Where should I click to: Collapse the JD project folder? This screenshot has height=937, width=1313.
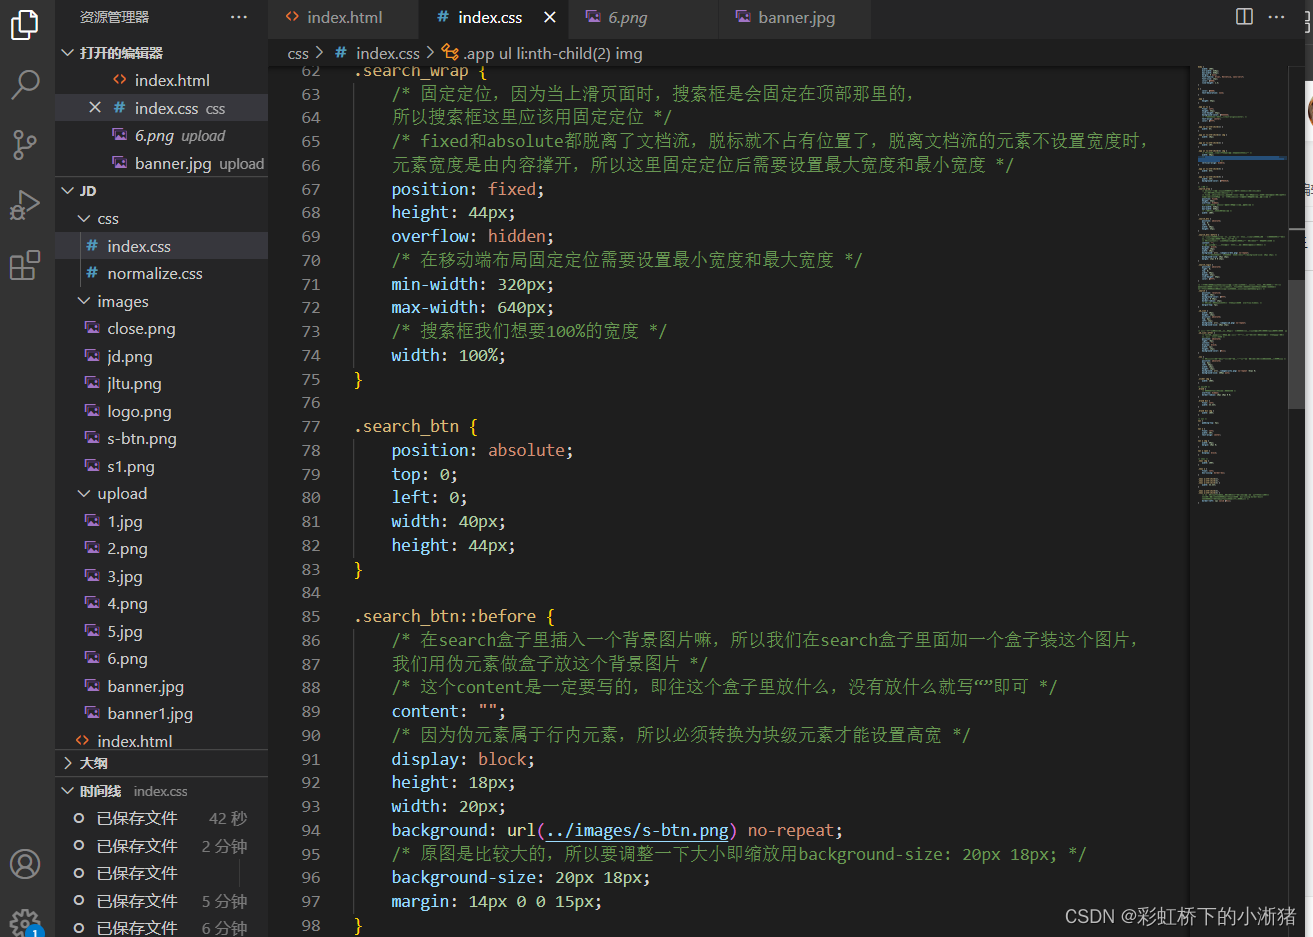(161, 190)
